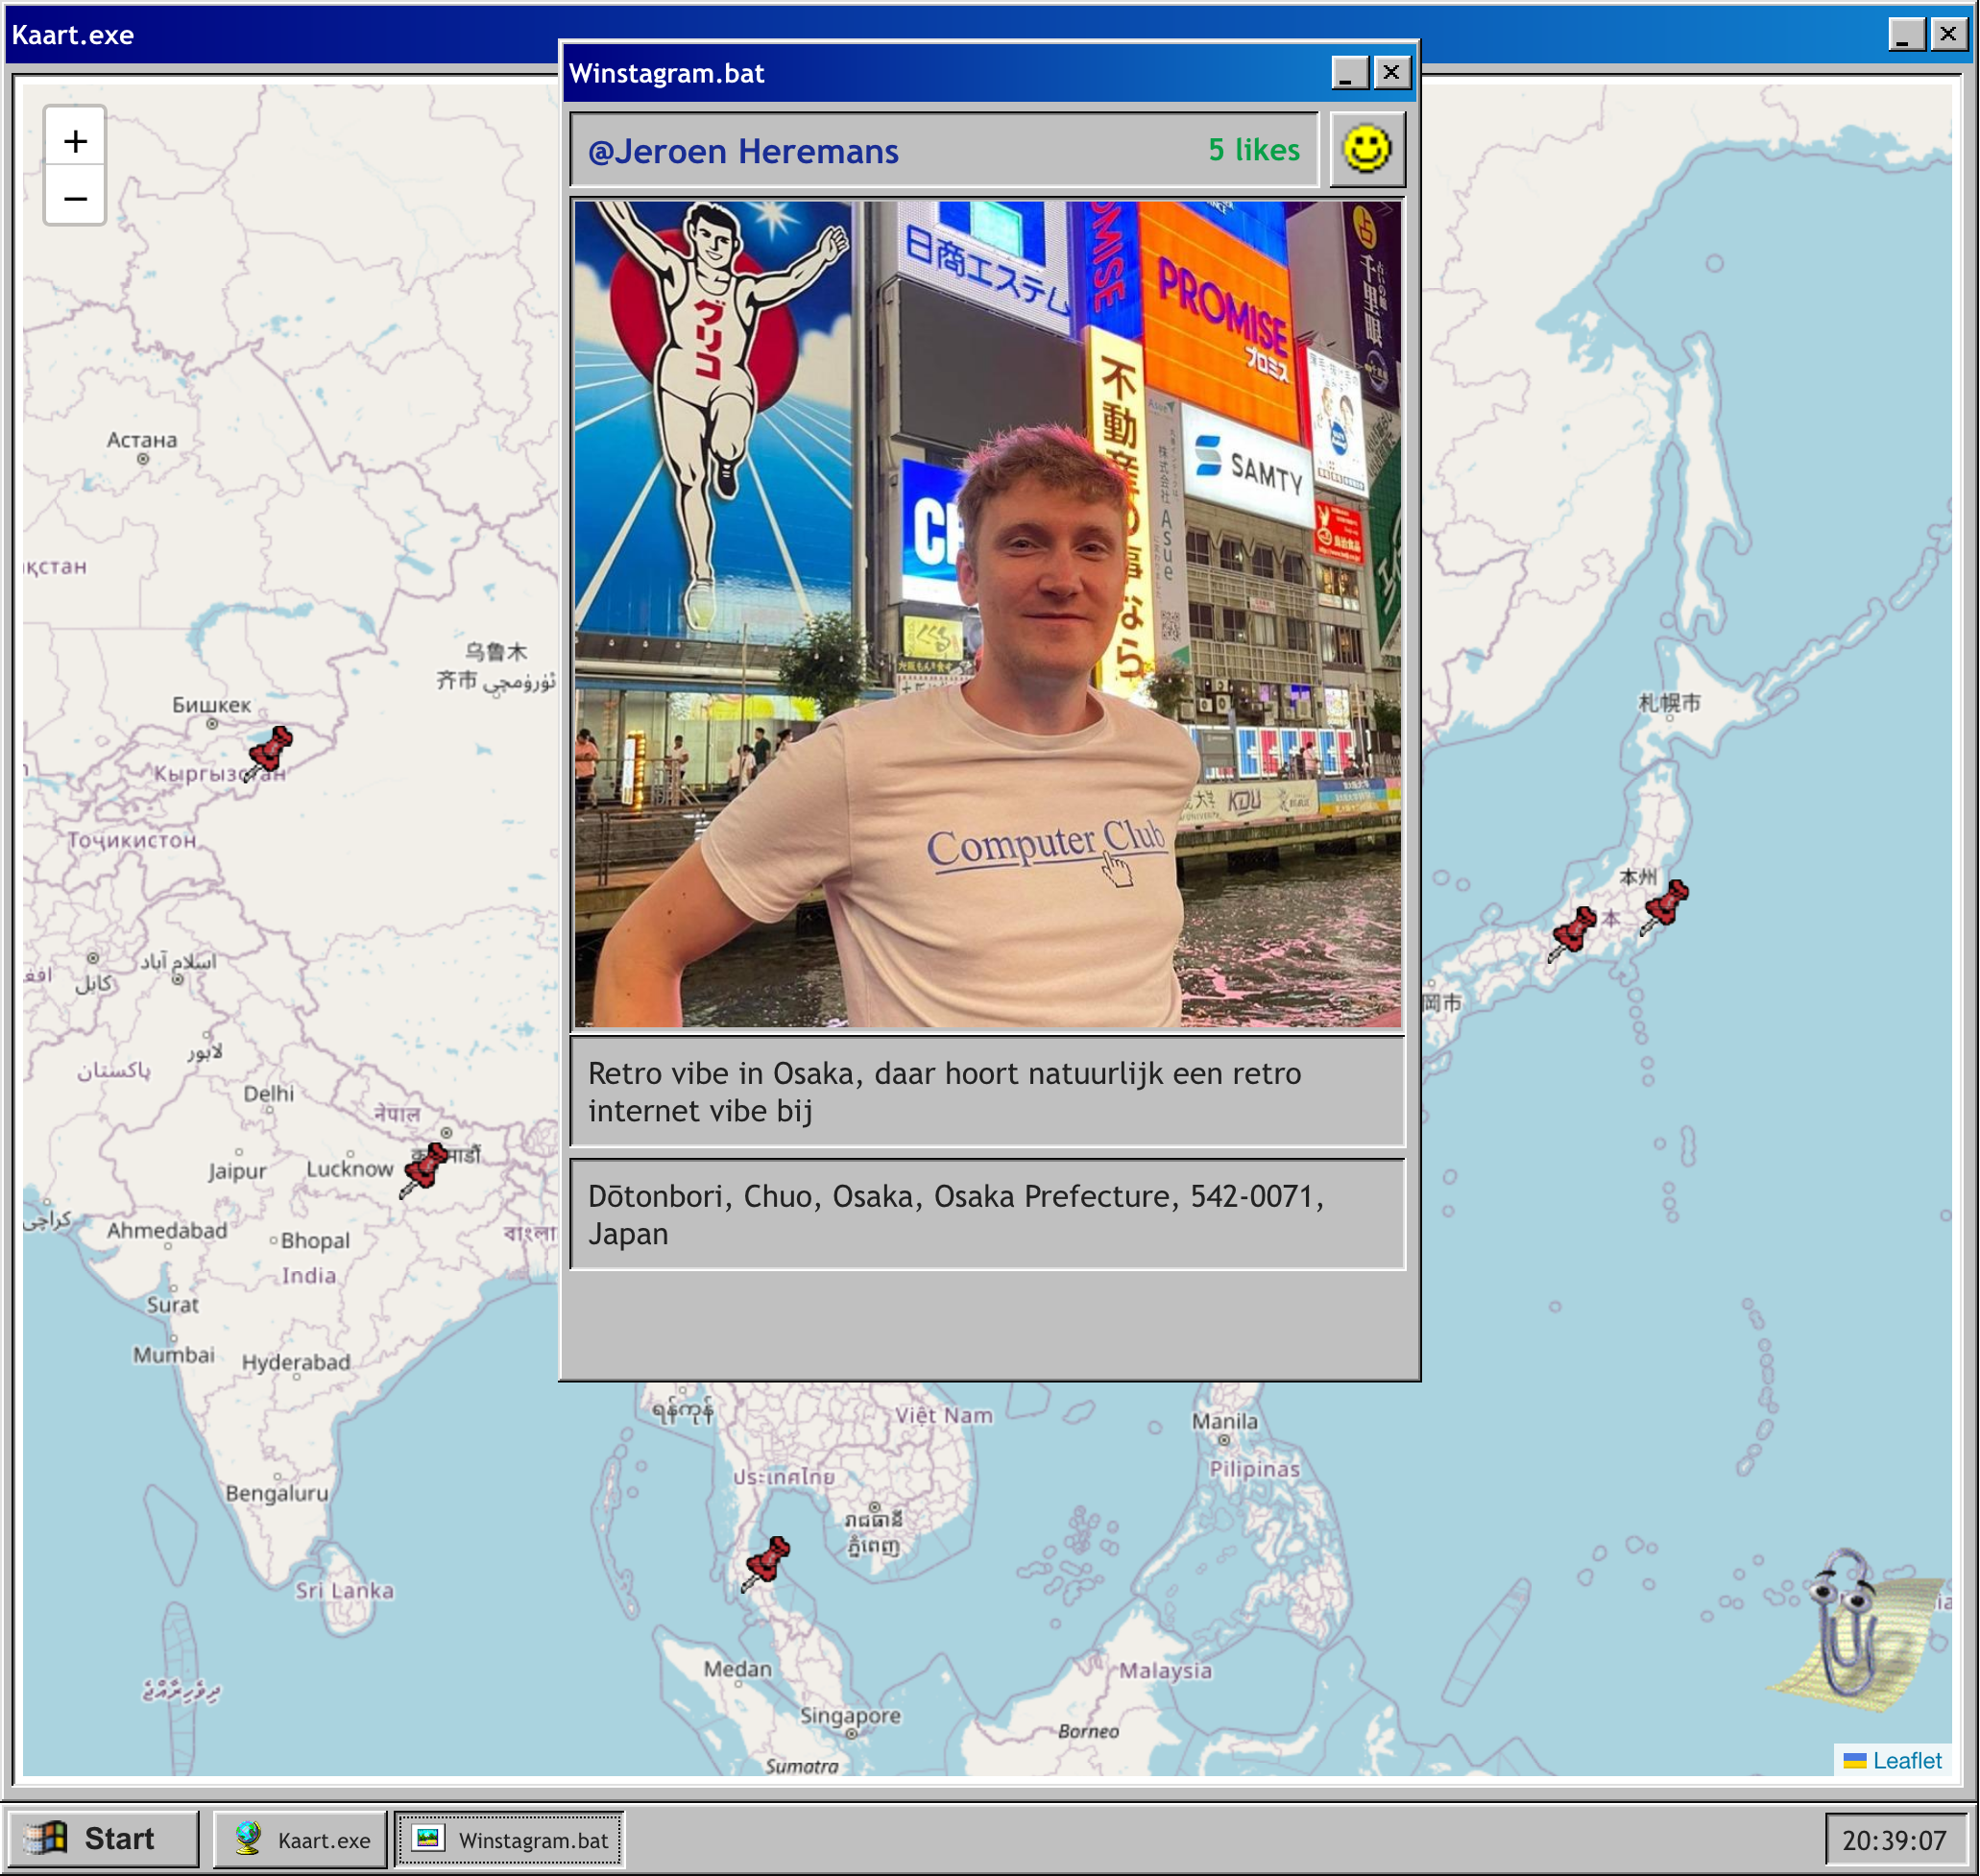Click the red pushpin near Nepal
The width and height of the screenshot is (1980, 1876).
tap(425, 1167)
